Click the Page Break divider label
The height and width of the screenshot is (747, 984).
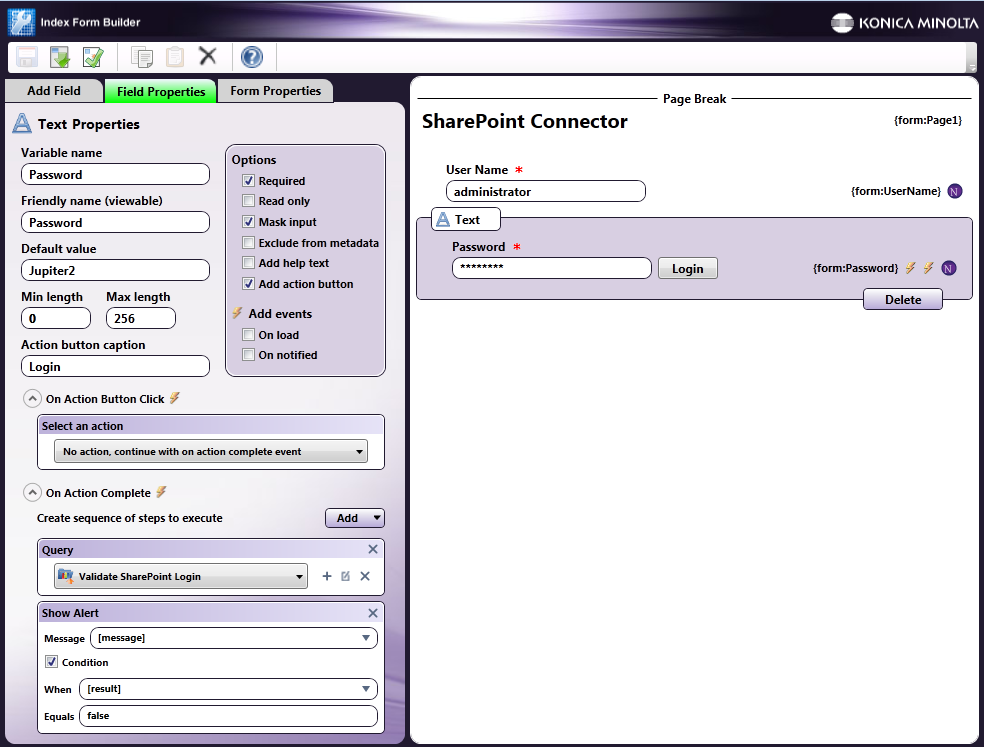pyautogui.click(x=694, y=99)
